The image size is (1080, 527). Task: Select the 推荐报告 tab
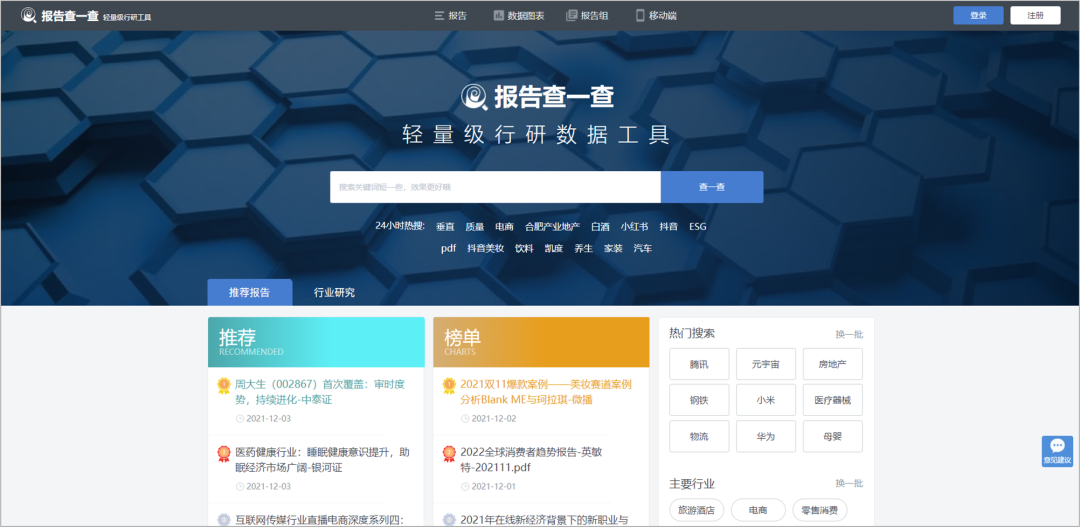(250, 293)
